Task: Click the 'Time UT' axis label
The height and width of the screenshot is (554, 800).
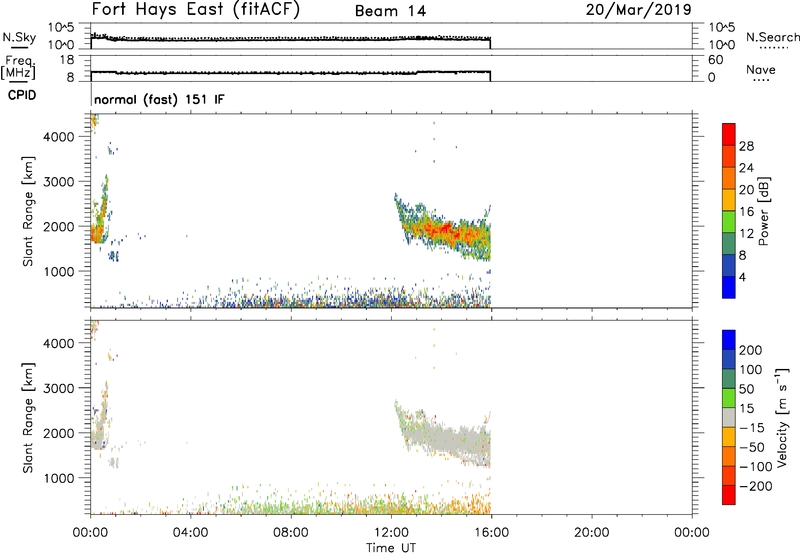Action: click(391, 548)
